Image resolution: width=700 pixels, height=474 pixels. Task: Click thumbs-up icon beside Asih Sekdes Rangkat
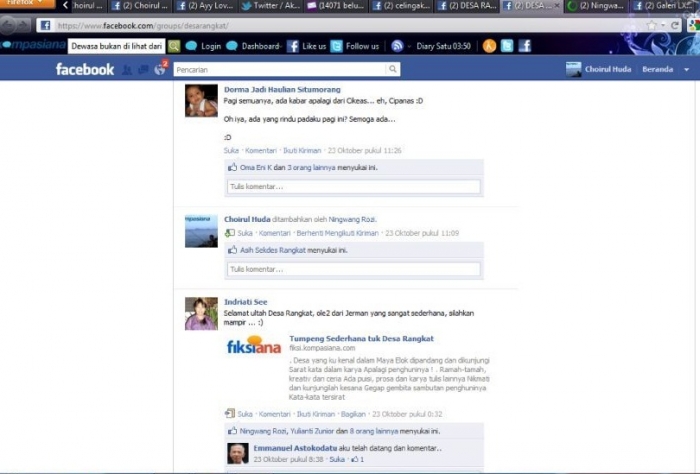232,250
